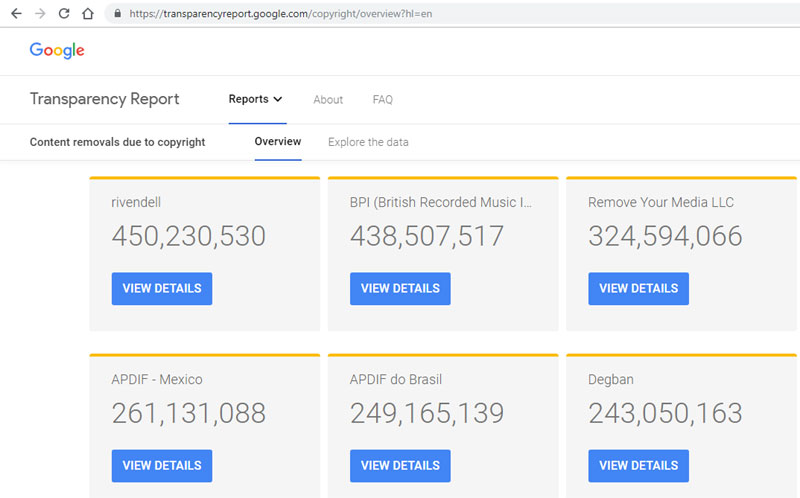Open the FAQ page
The height and width of the screenshot is (498, 800).
pos(383,99)
